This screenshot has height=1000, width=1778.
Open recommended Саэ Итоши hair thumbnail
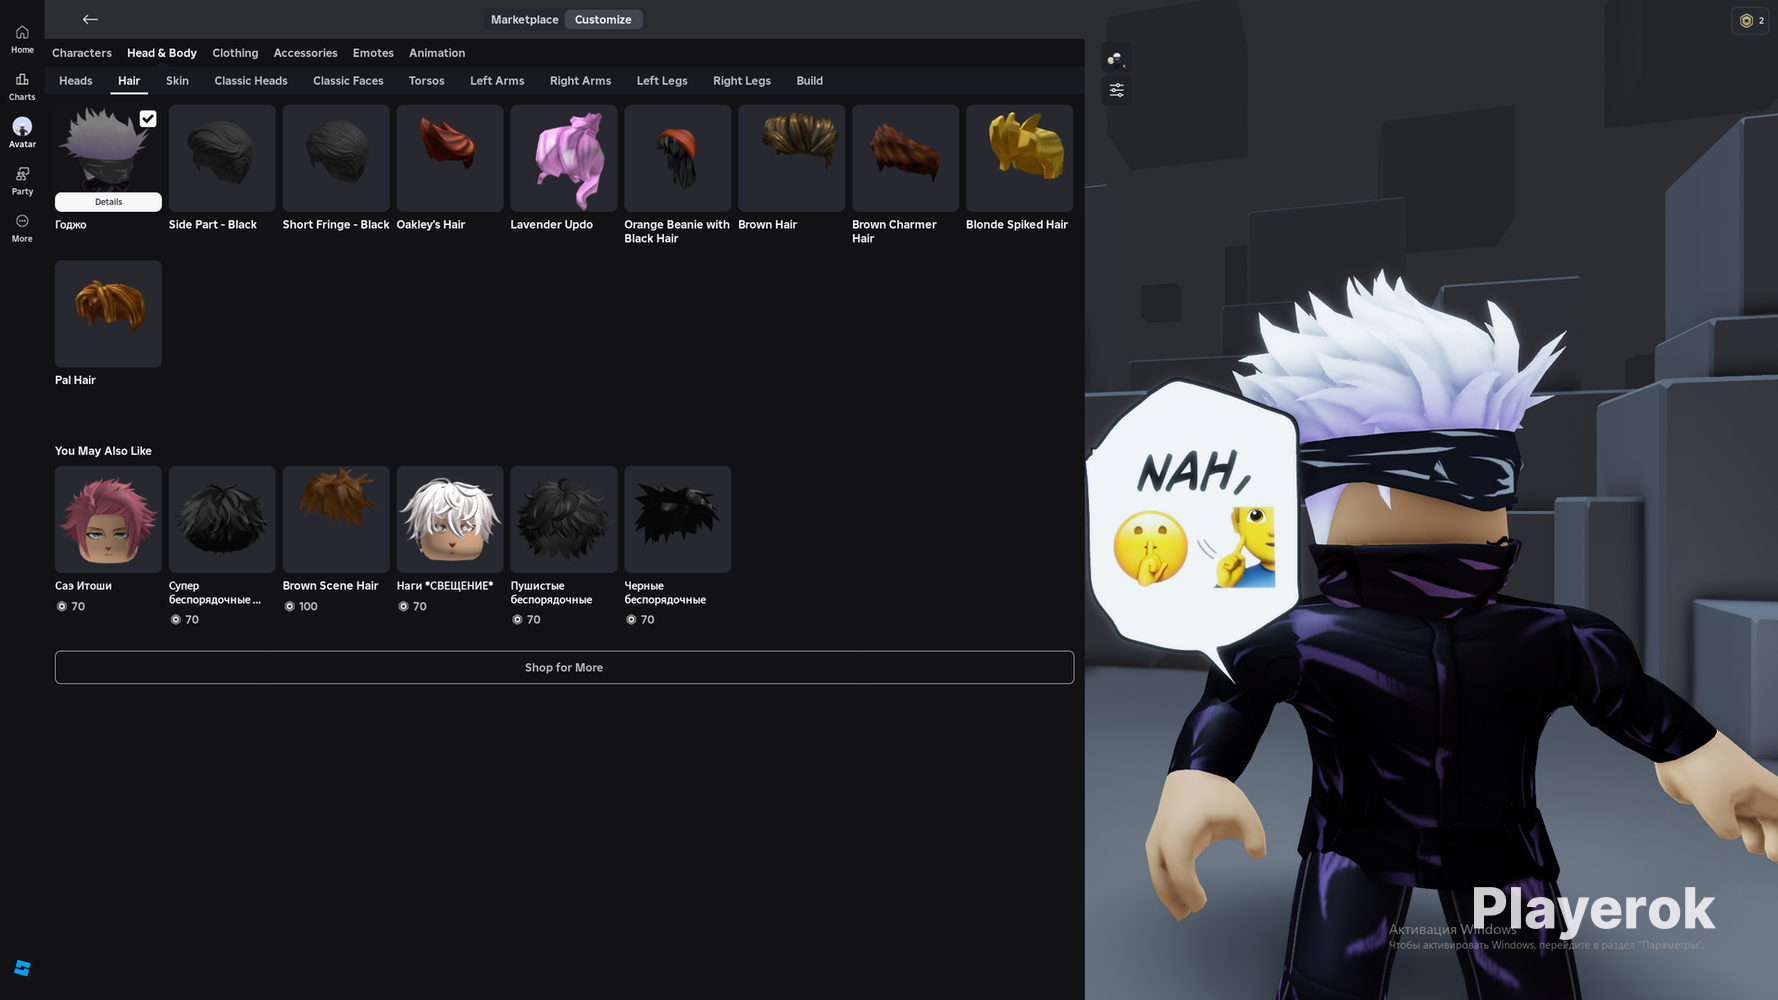tap(108, 519)
